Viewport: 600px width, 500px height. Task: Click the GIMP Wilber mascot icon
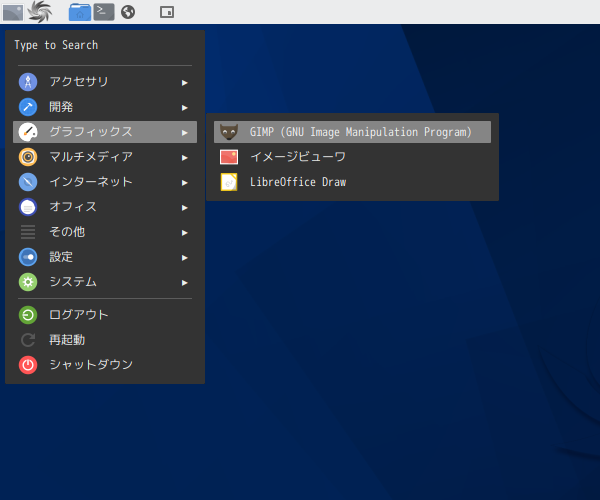click(x=229, y=132)
